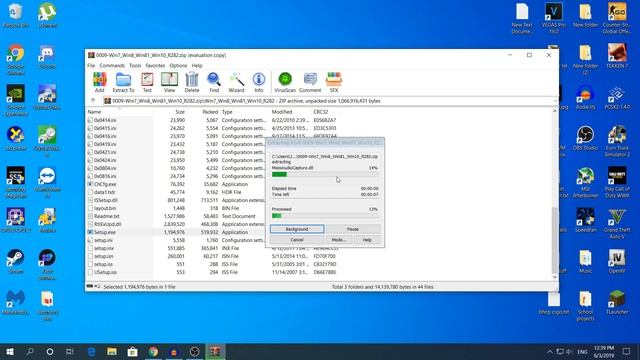This screenshot has width=640, height=360.
Task: Open the archive path dropdown arrow
Action: 555,101
